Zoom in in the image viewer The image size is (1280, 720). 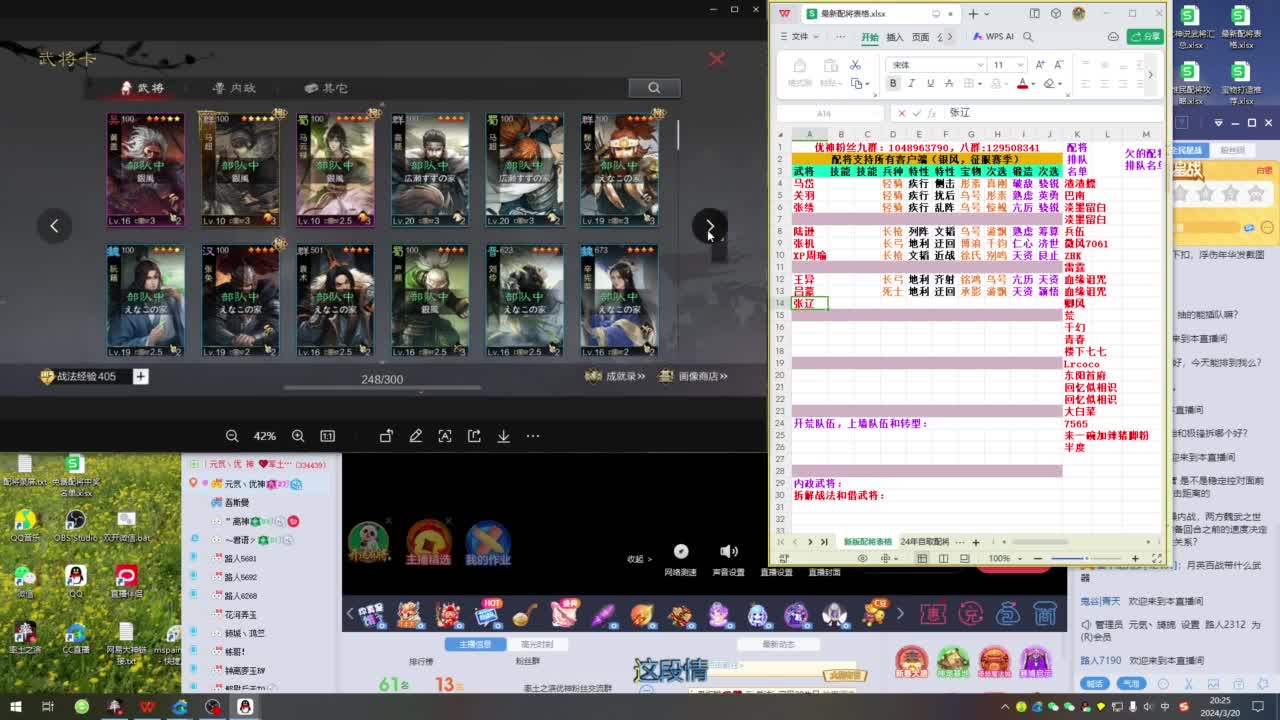pyautogui.click(x=298, y=436)
